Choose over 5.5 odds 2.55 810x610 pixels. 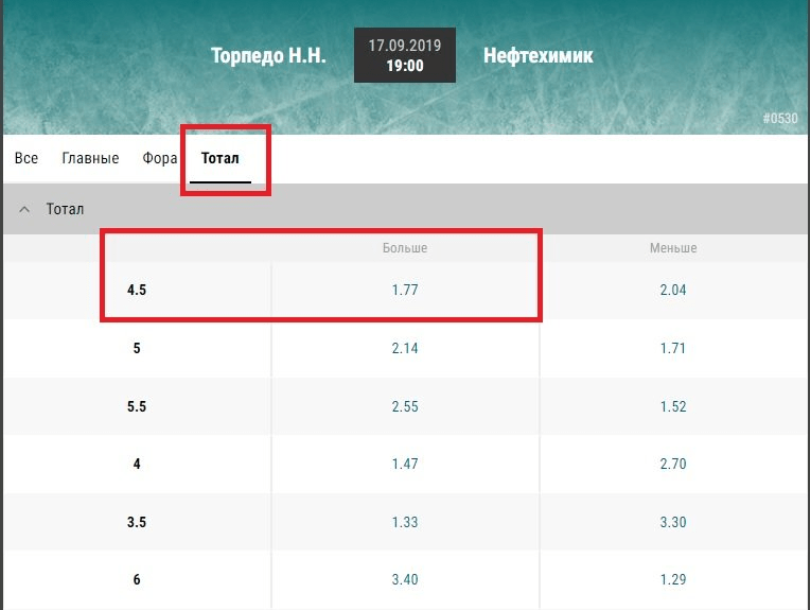point(405,406)
